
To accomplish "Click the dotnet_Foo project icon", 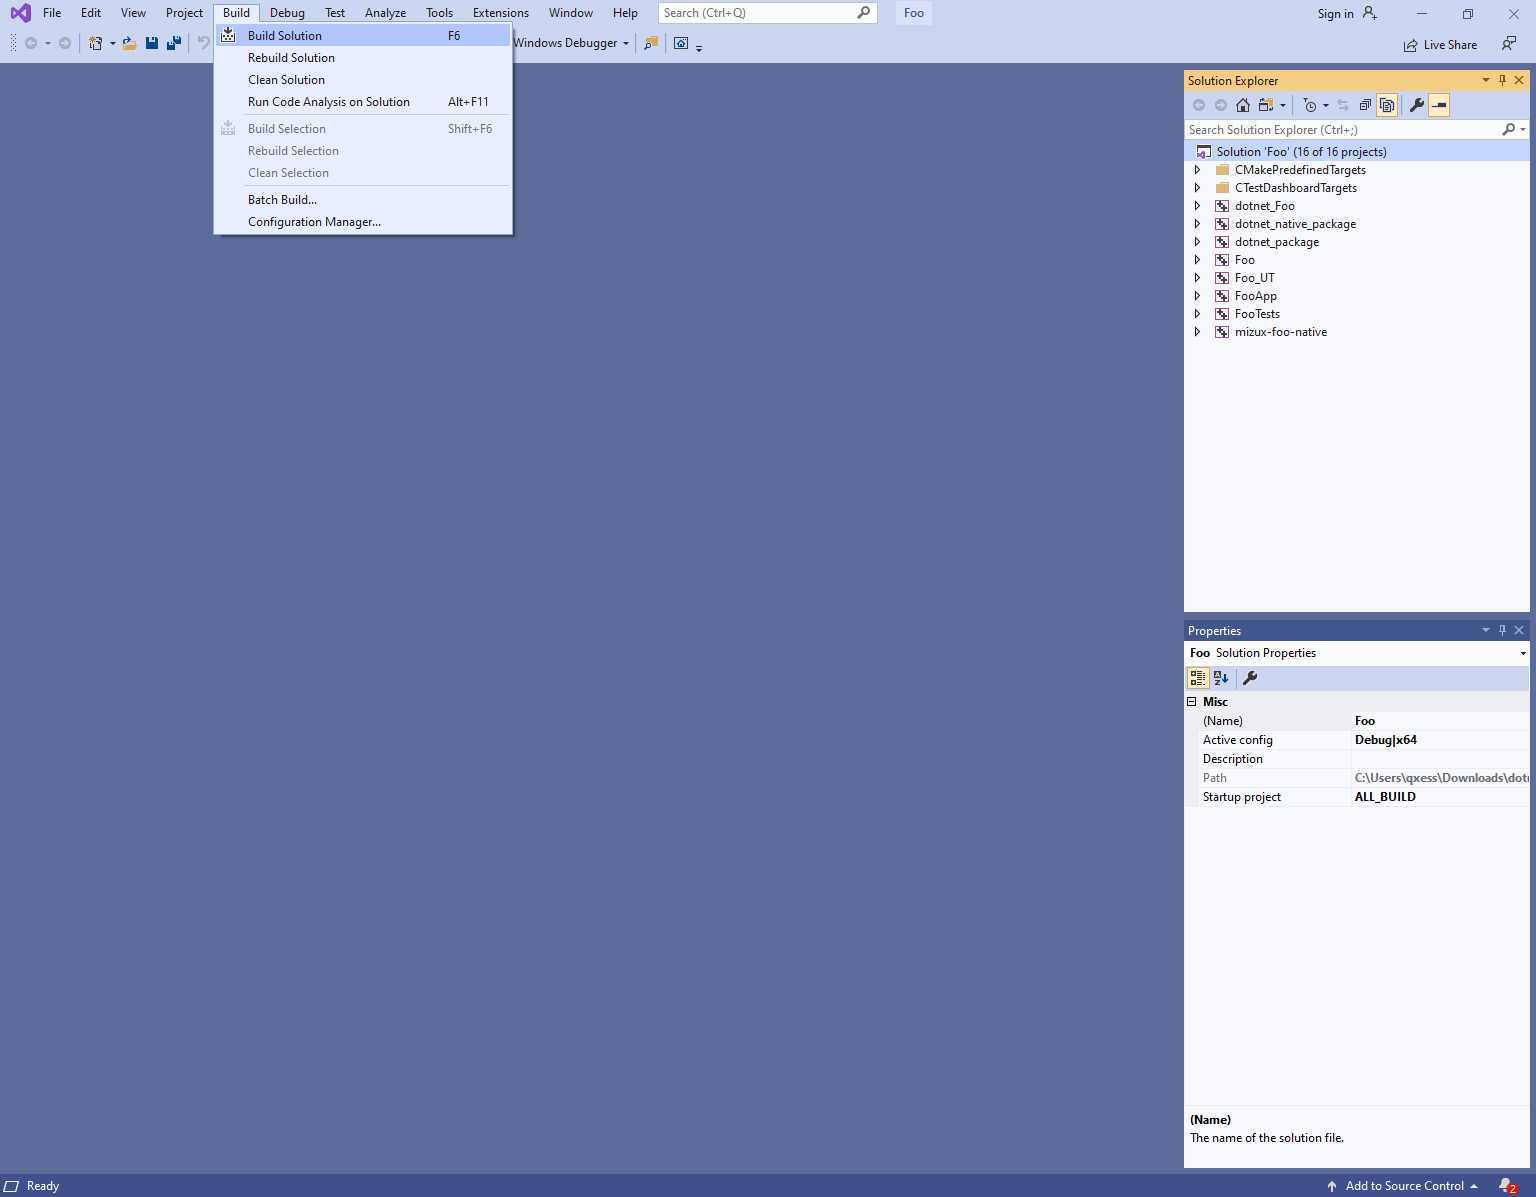I will point(1222,206).
